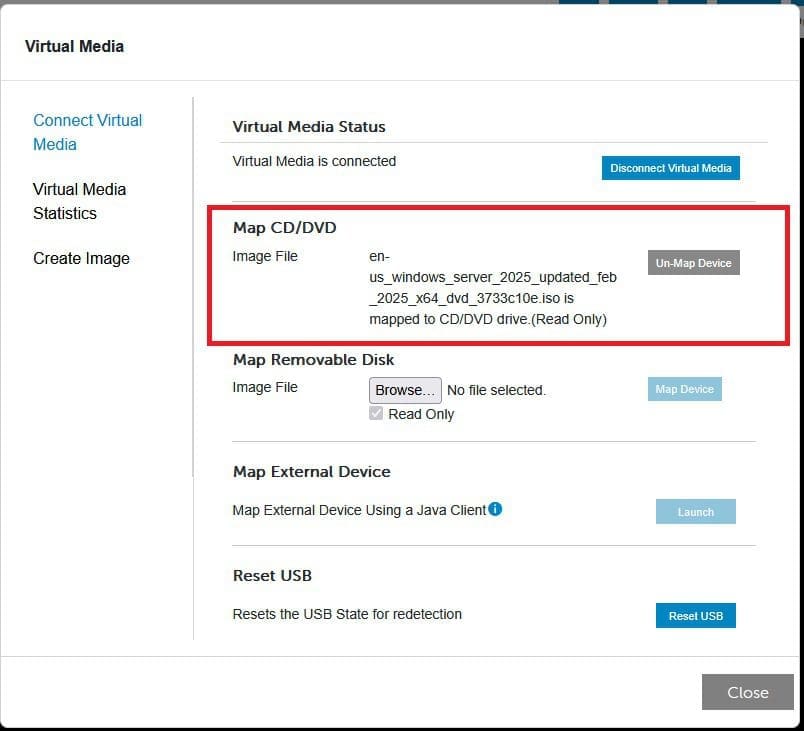Select the Map Removable Disk heading

313,360
